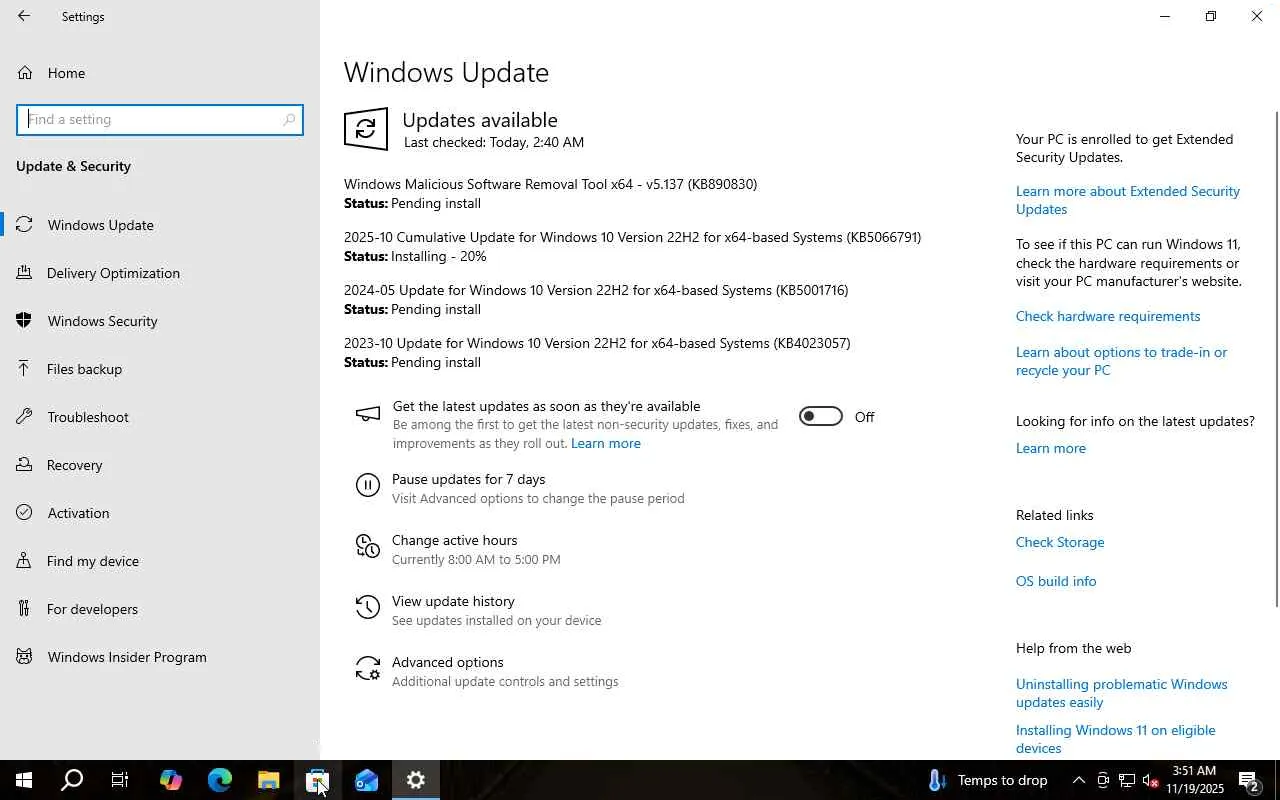Click the Delivery Optimization icon
Image resolution: width=1280 pixels, height=800 pixels.
(25, 273)
